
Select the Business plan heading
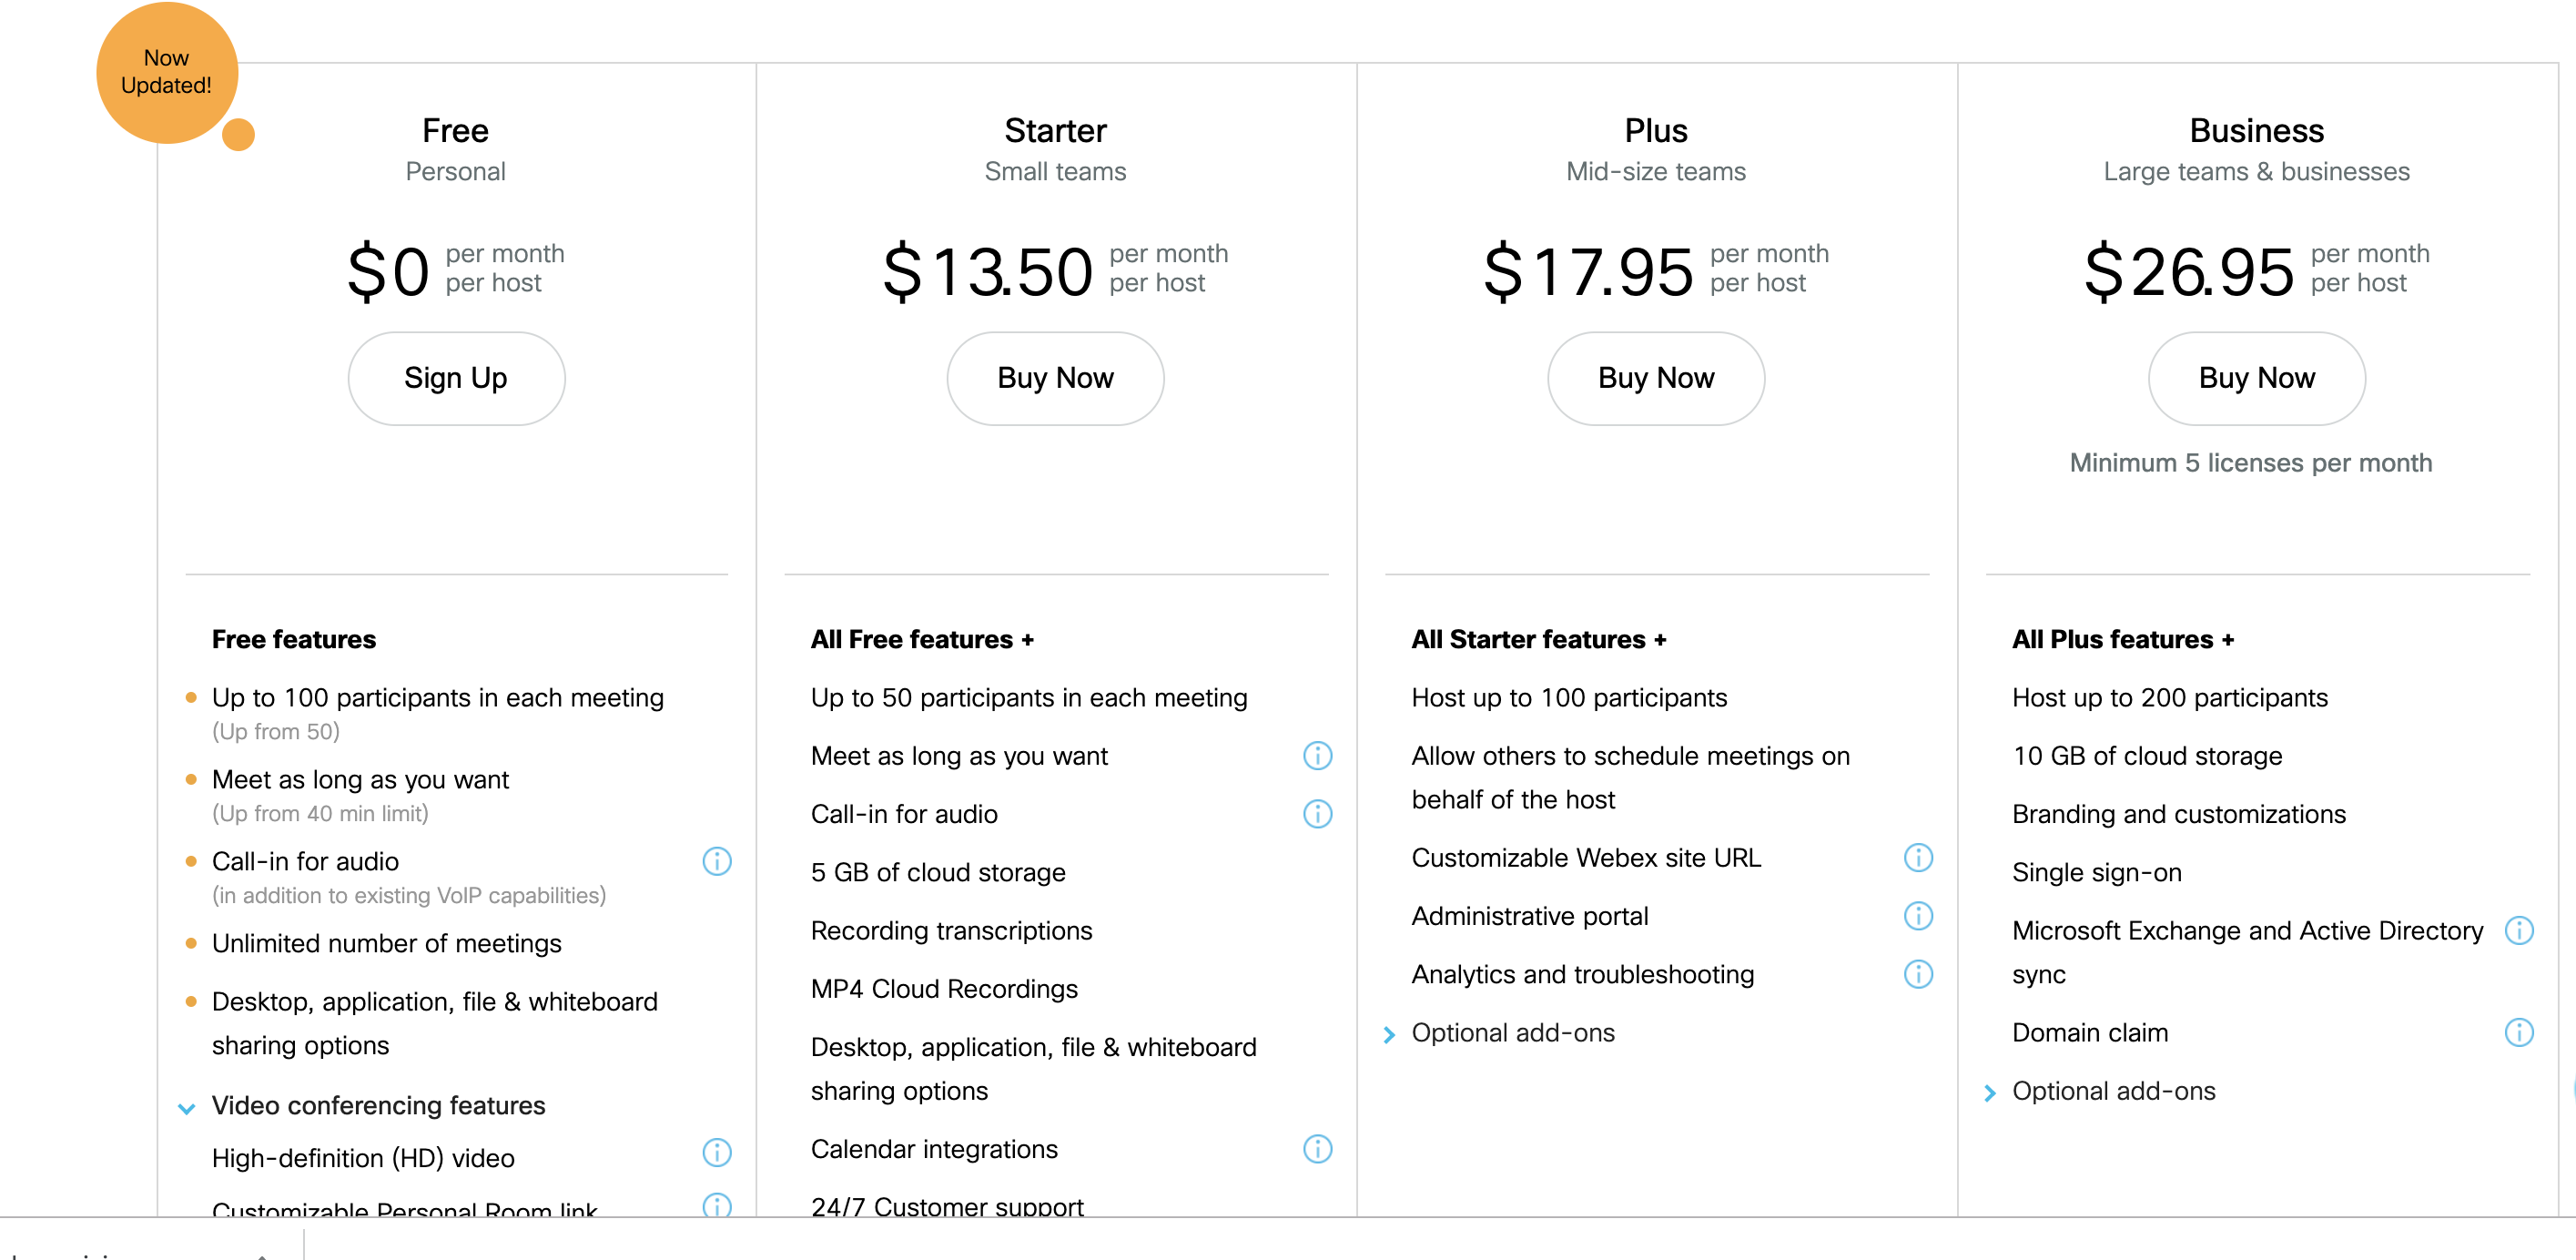[x=2256, y=131]
